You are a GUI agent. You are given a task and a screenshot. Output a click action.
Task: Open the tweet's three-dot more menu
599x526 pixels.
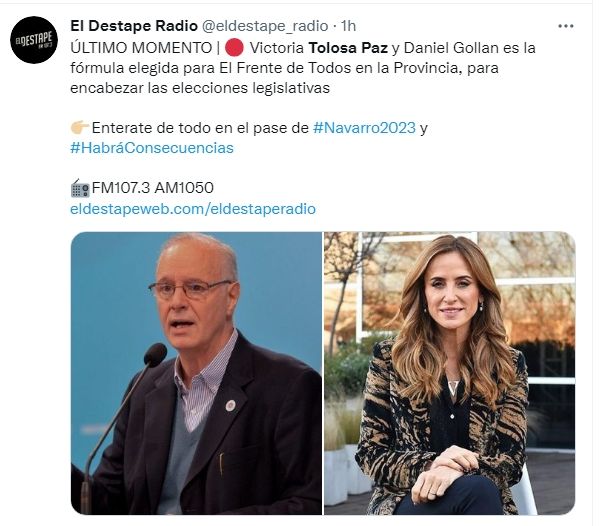566,26
